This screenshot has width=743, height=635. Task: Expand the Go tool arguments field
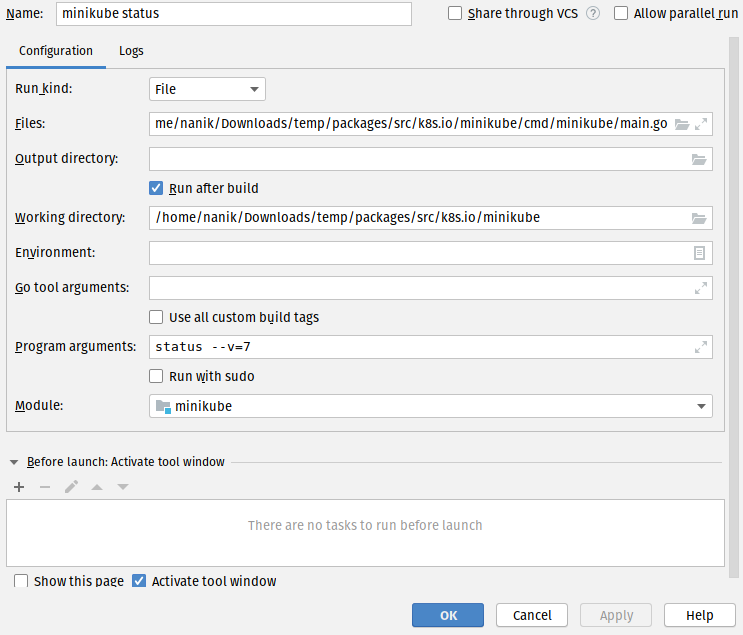[x=701, y=288]
